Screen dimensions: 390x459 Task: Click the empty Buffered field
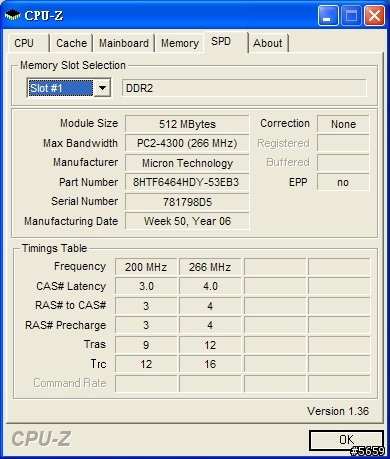[x=343, y=163]
